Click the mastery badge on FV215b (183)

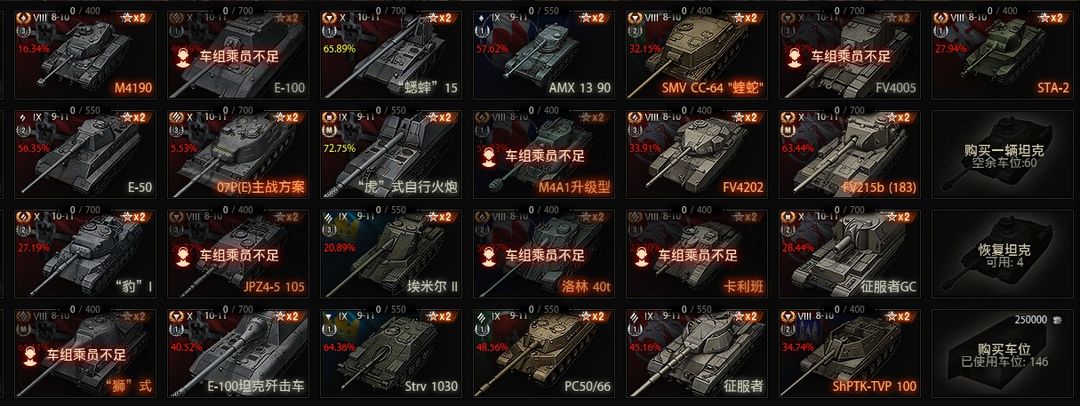tap(788, 129)
